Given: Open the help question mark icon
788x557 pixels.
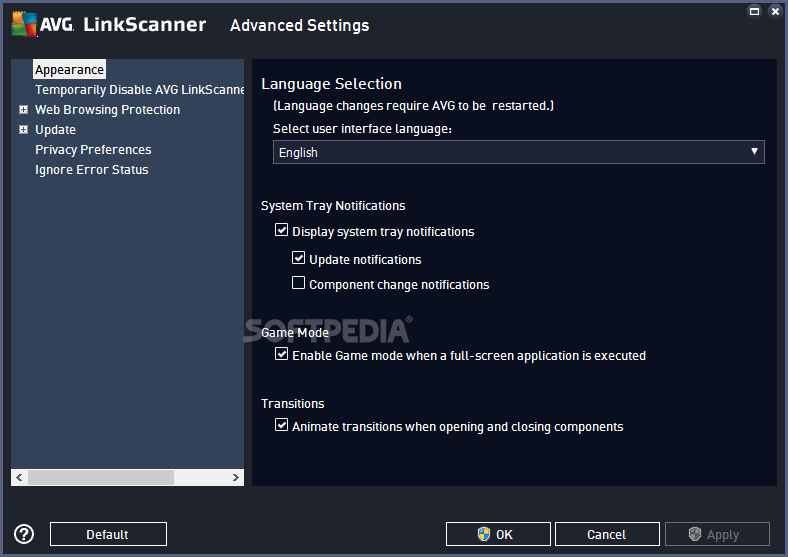Looking at the screenshot, I should tap(24, 534).
